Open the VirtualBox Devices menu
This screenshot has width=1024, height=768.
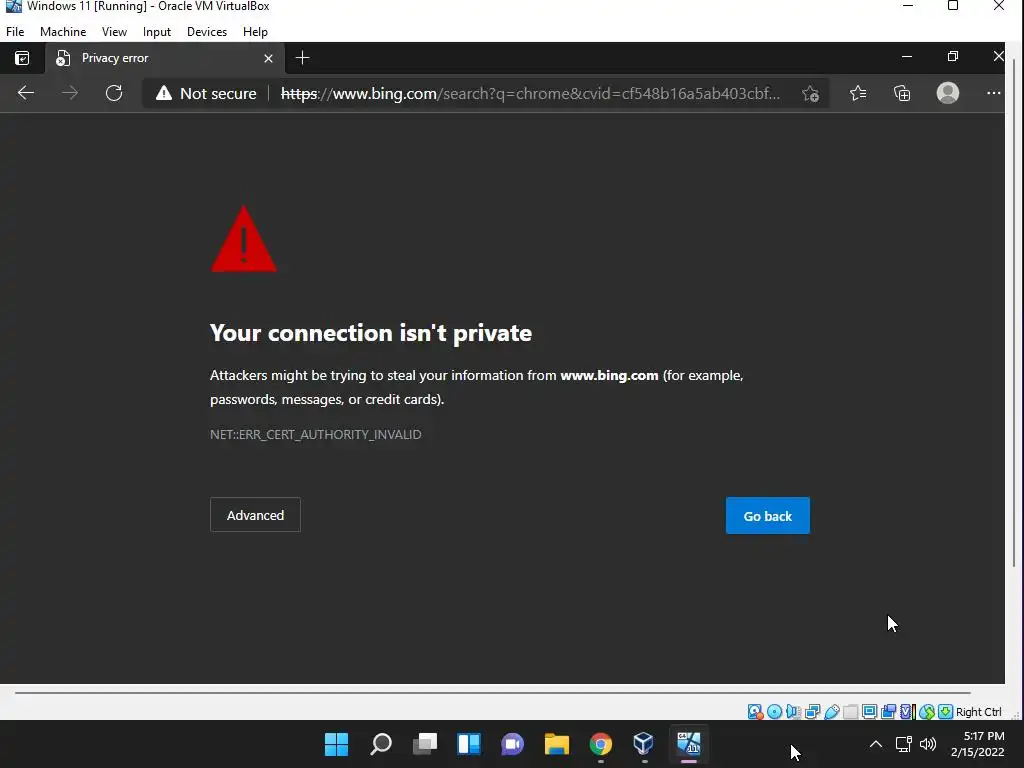click(207, 32)
